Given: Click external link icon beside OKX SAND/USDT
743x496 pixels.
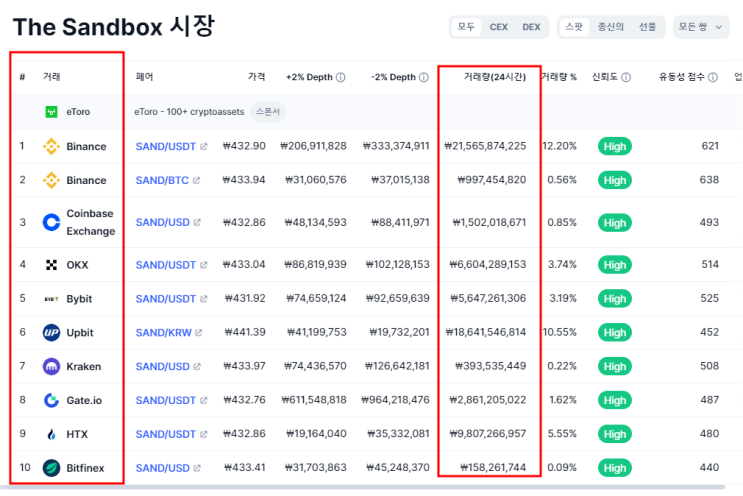Looking at the screenshot, I should pyautogui.click(x=203, y=265).
